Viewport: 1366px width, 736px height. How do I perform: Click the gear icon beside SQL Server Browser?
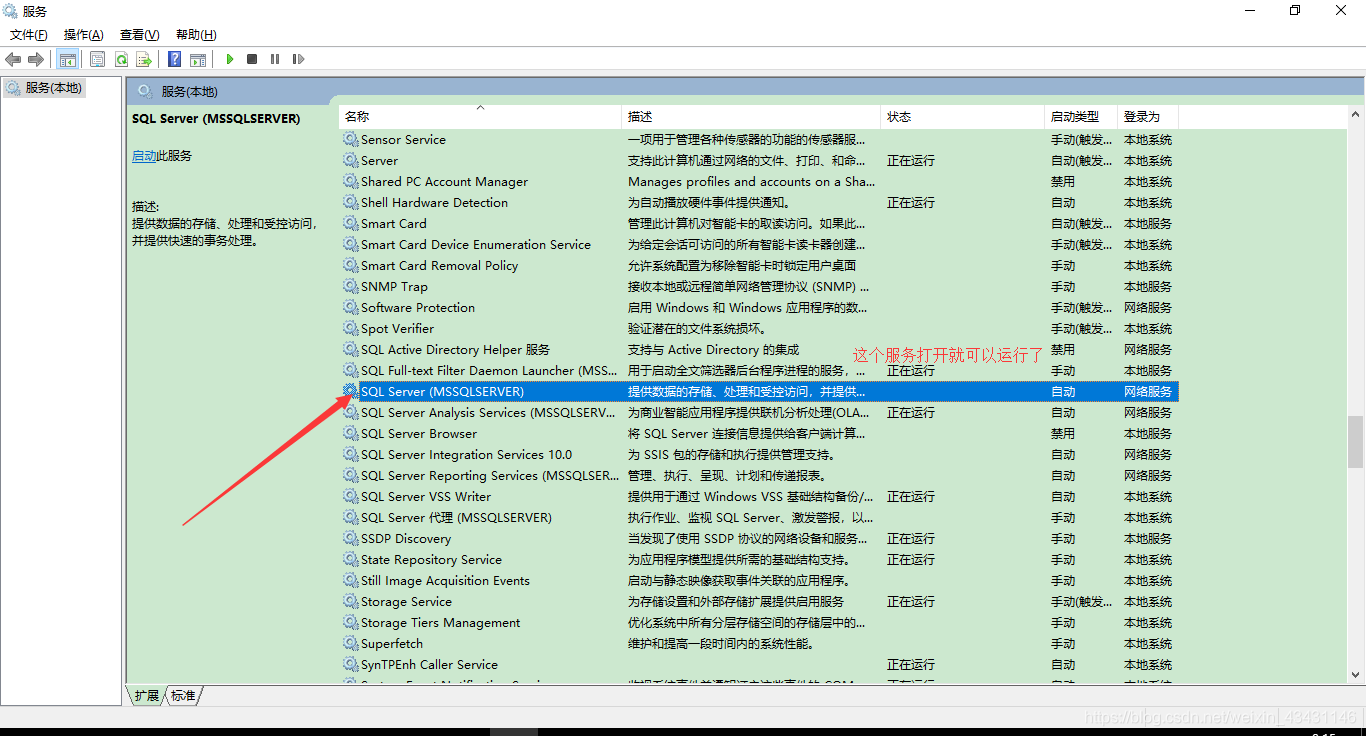click(x=350, y=433)
